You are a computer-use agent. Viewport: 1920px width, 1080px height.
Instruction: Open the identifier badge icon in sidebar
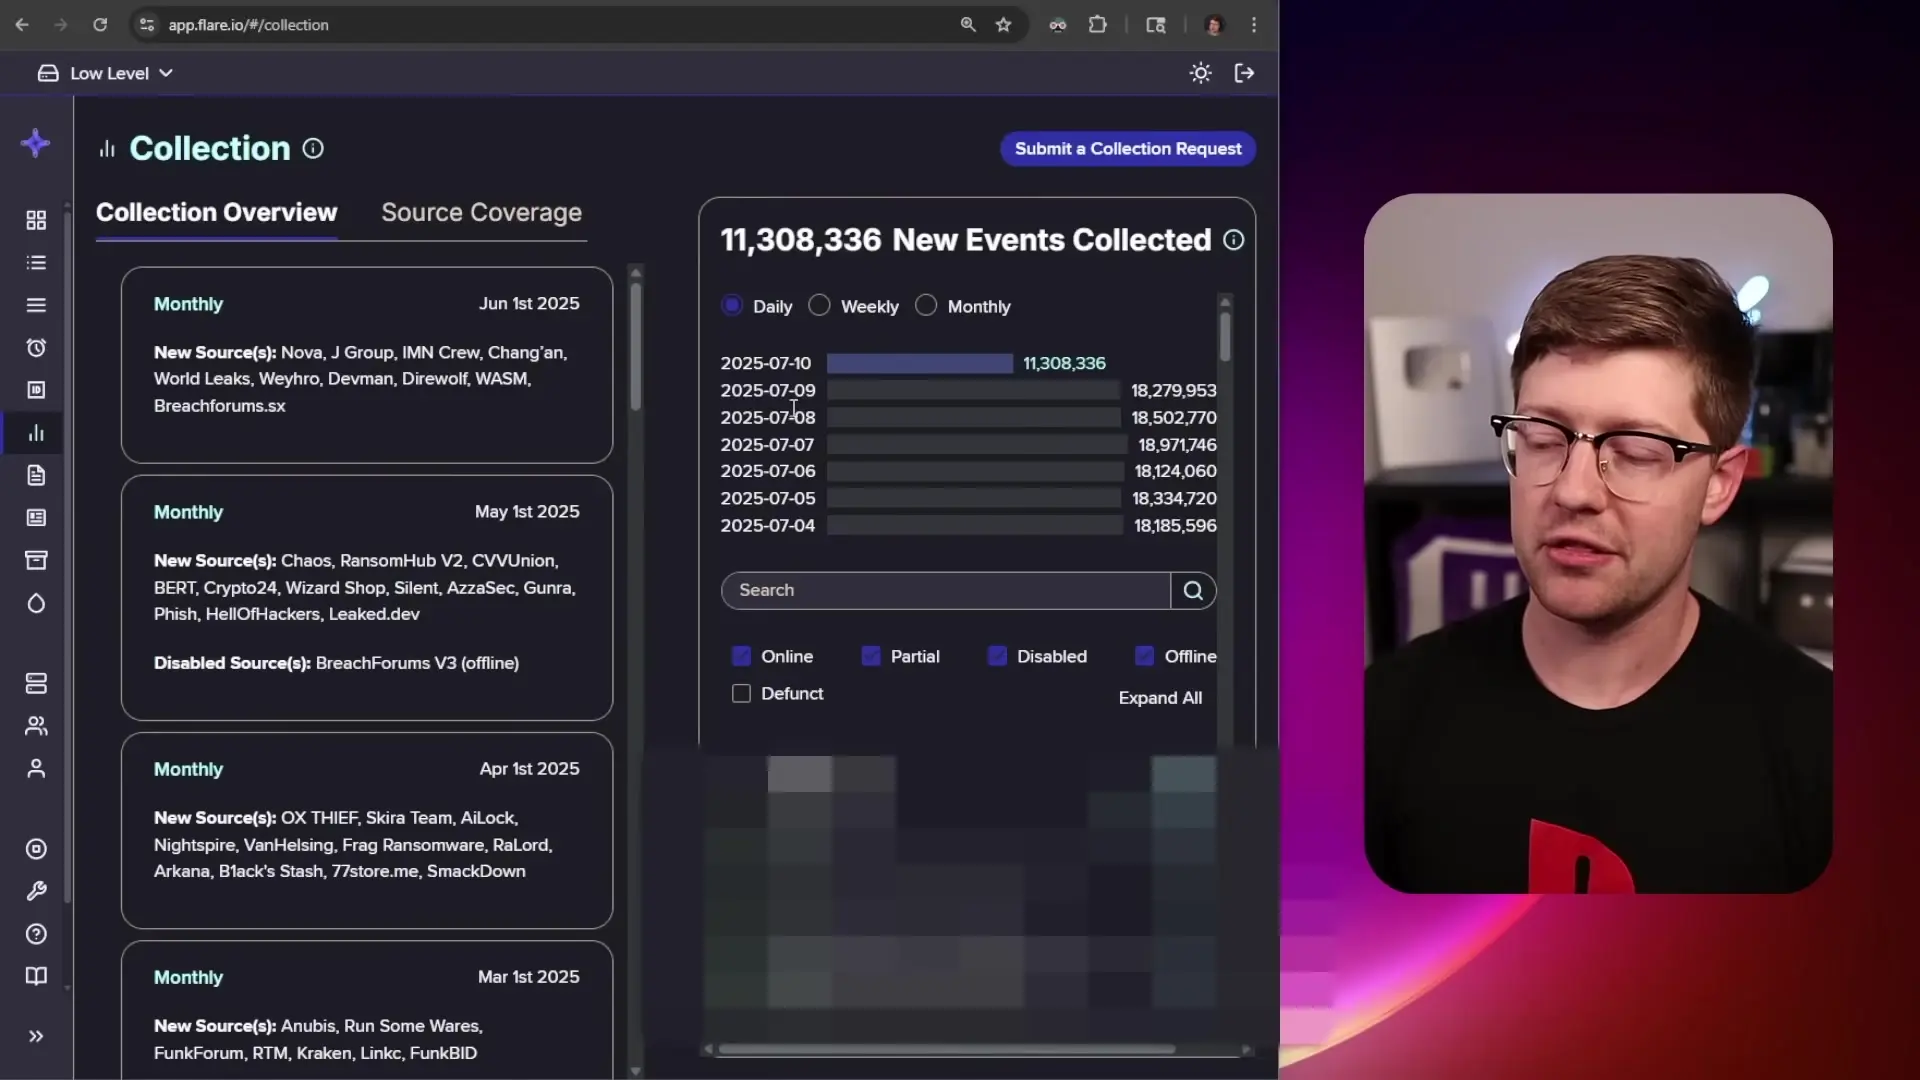point(36,390)
